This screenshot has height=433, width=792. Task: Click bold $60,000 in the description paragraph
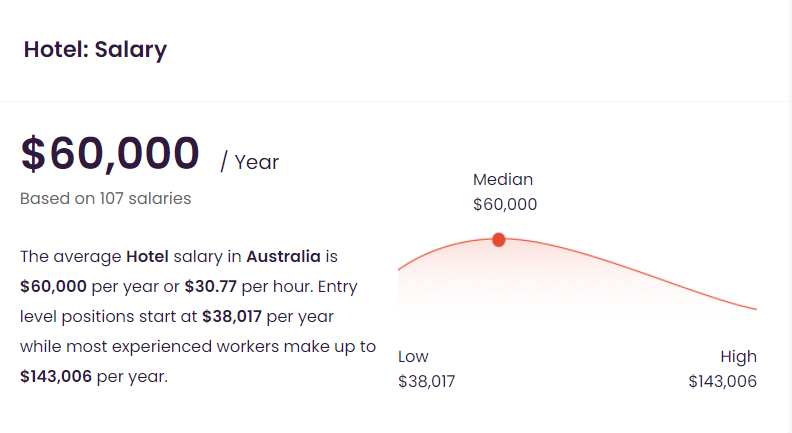point(54,286)
